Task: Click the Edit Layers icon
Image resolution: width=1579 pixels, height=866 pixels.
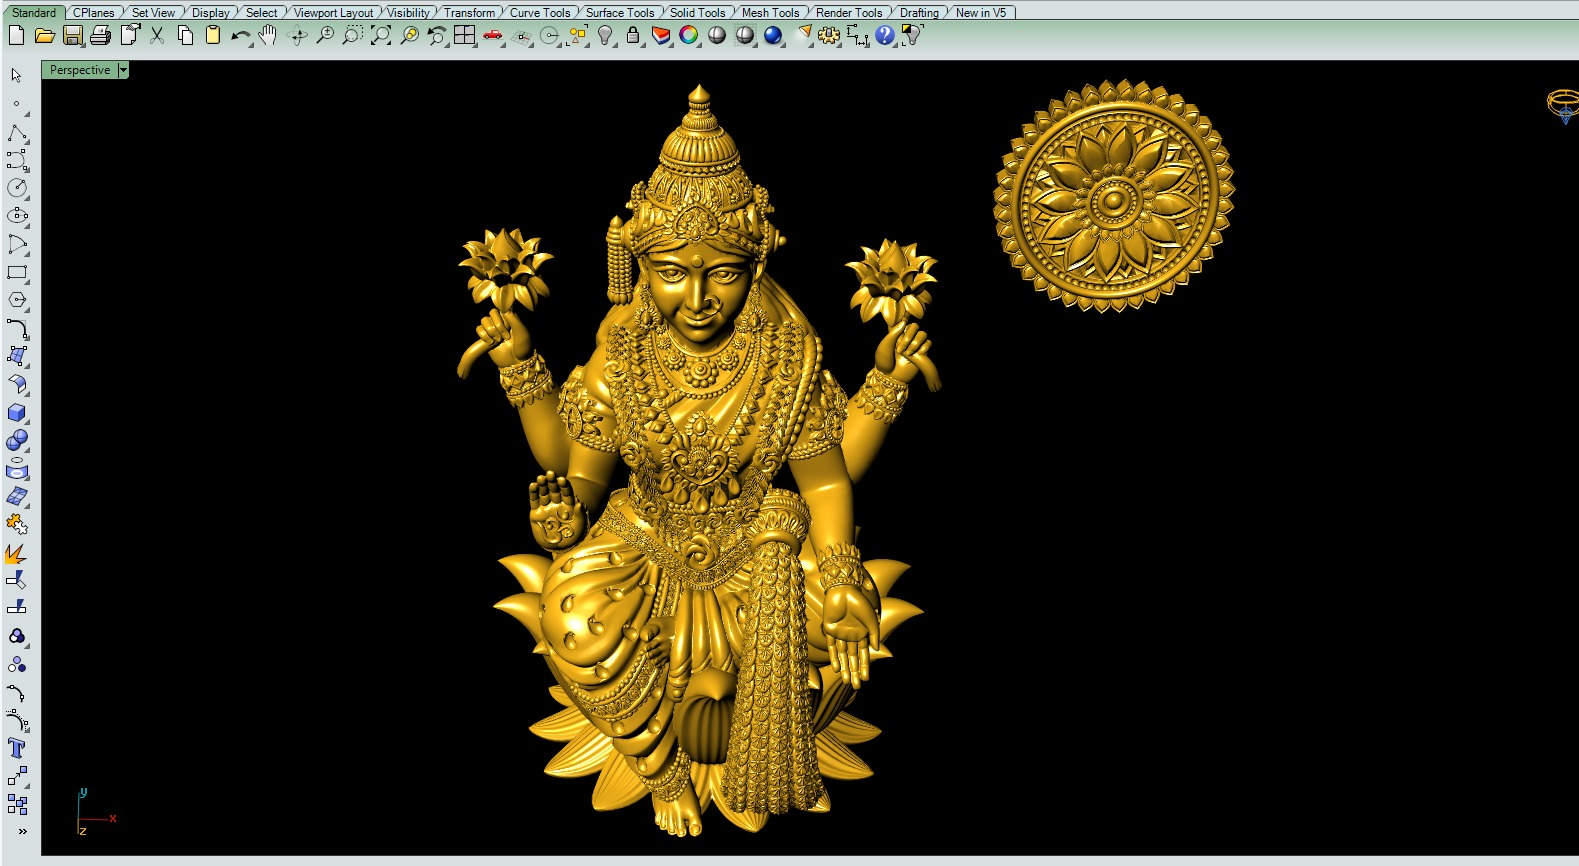Action: 661,36
